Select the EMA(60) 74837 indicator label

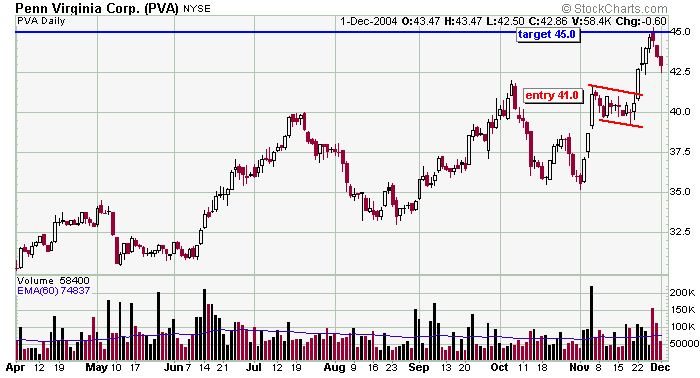pyautogui.click(x=54, y=291)
